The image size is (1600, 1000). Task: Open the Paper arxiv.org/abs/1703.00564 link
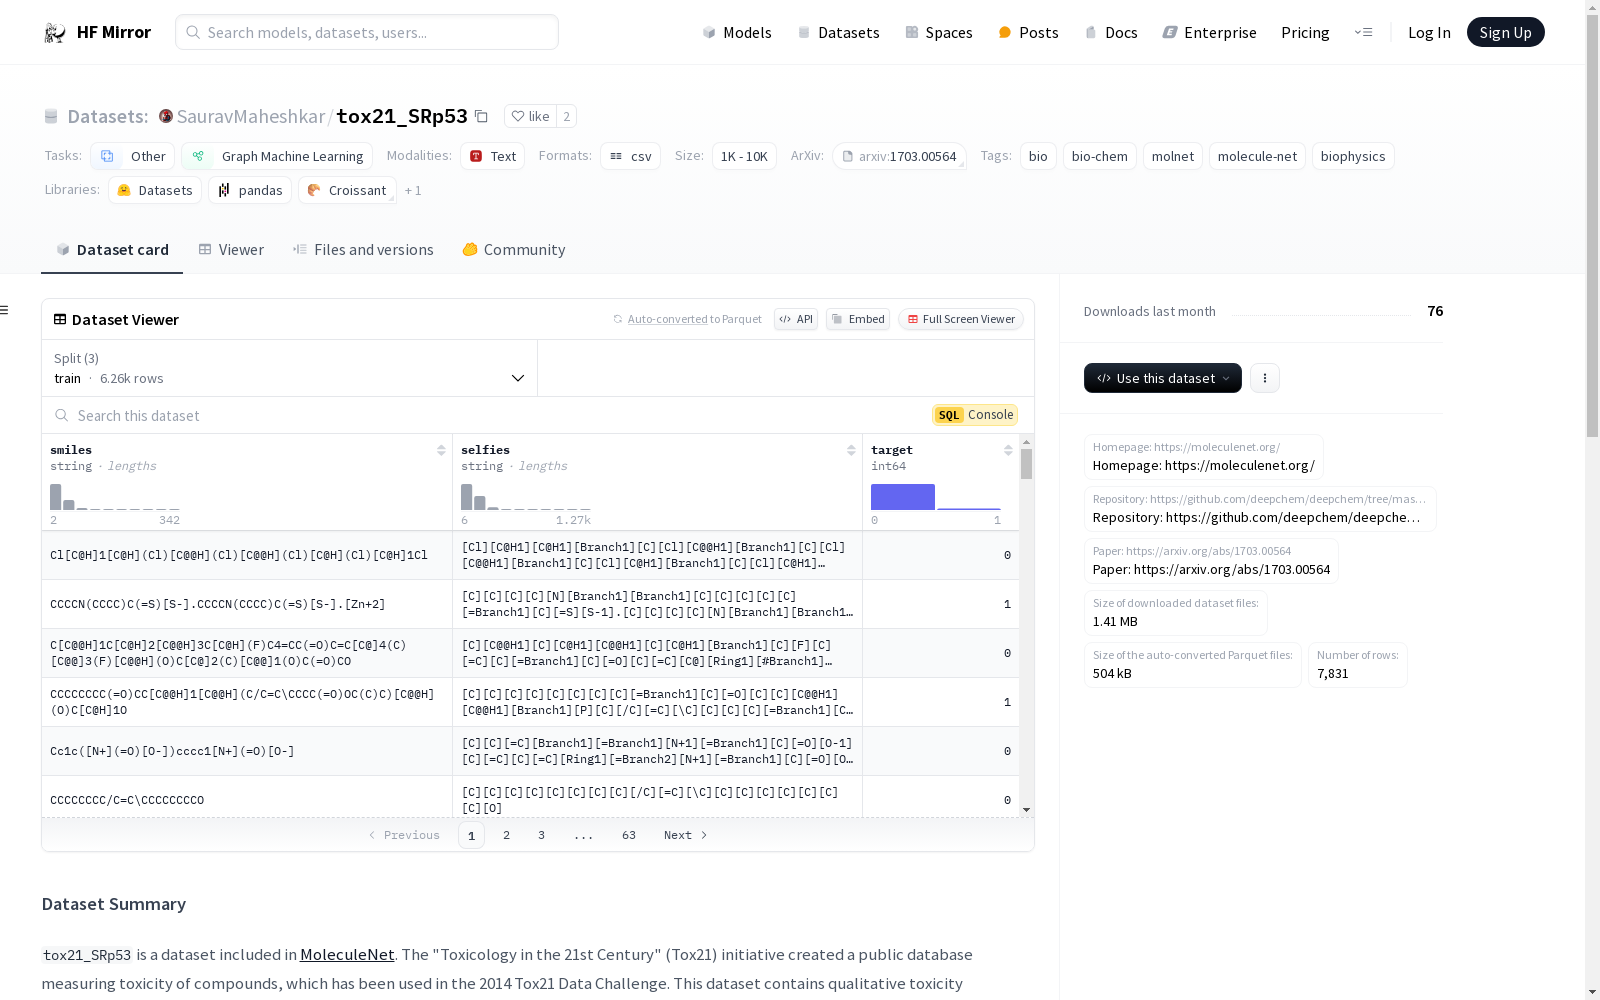[1211, 561]
